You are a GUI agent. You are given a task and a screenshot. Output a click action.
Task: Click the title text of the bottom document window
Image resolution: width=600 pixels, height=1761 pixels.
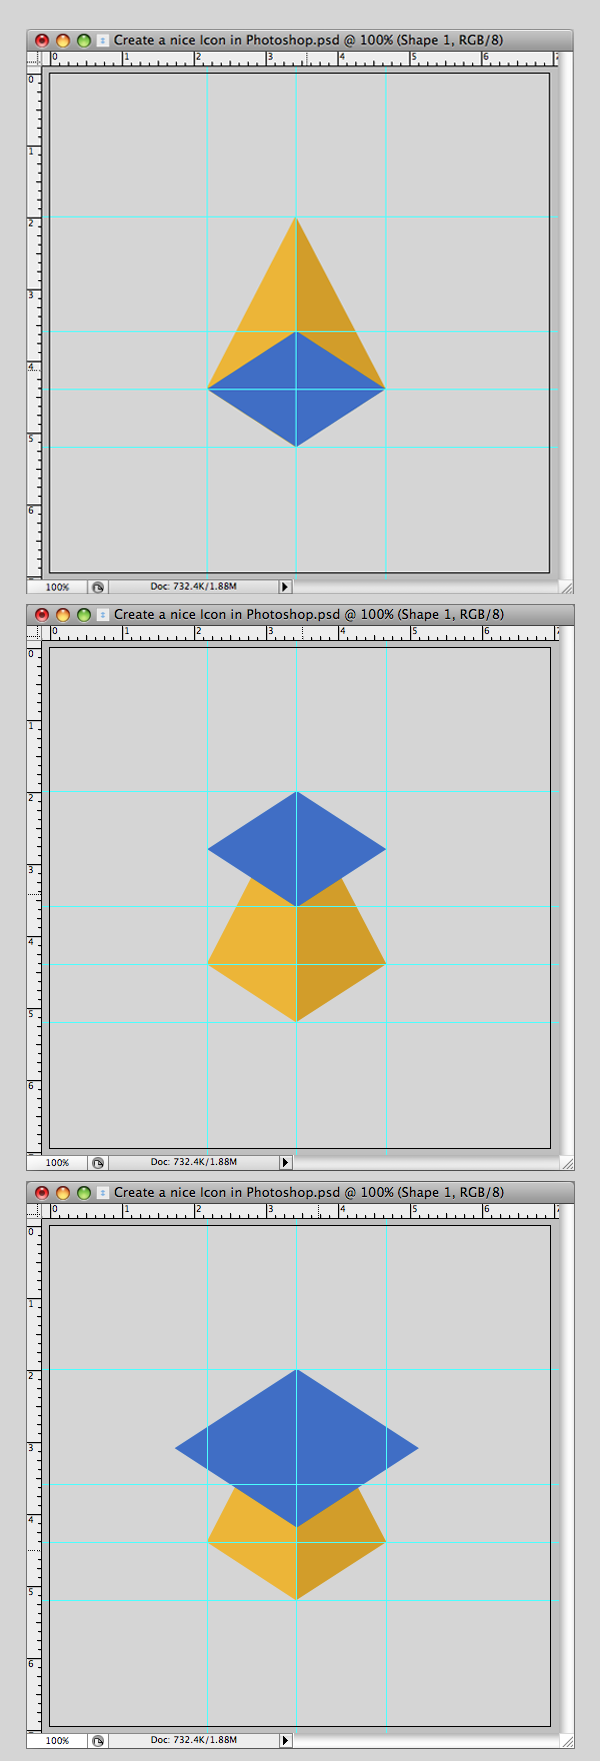coord(309,1193)
